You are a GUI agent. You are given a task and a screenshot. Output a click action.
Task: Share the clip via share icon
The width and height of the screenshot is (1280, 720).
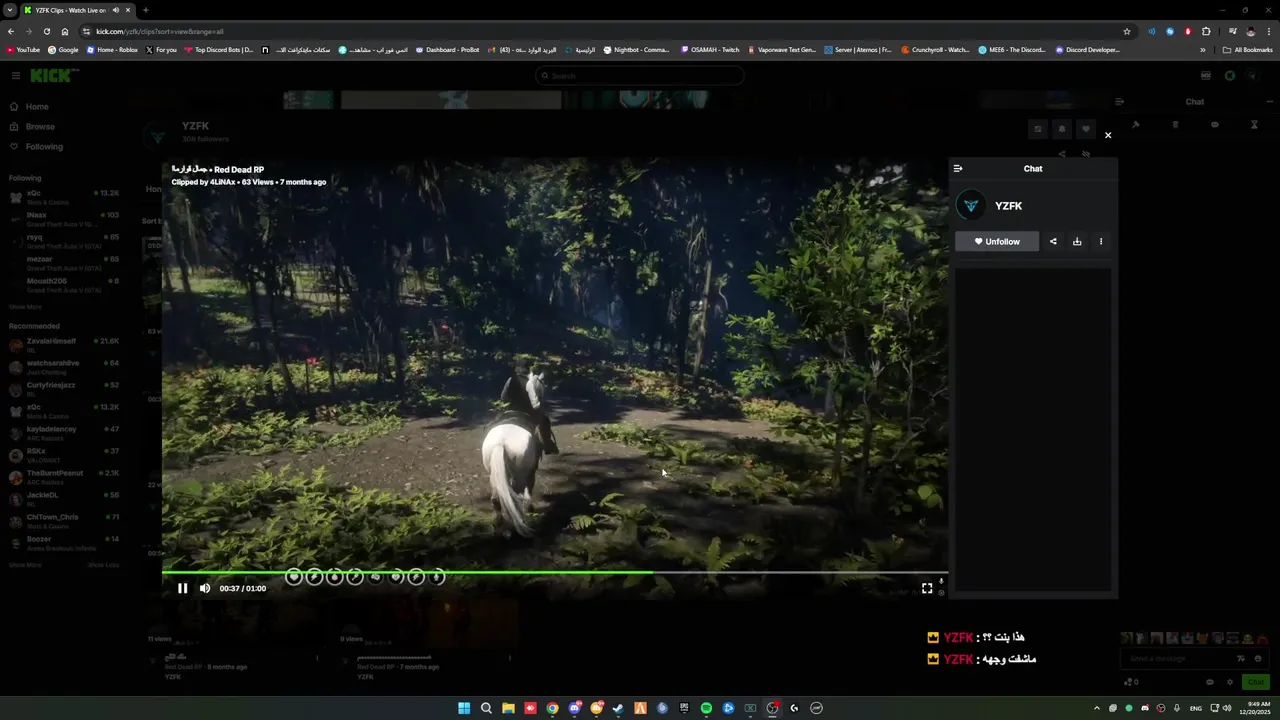(1053, 241)
